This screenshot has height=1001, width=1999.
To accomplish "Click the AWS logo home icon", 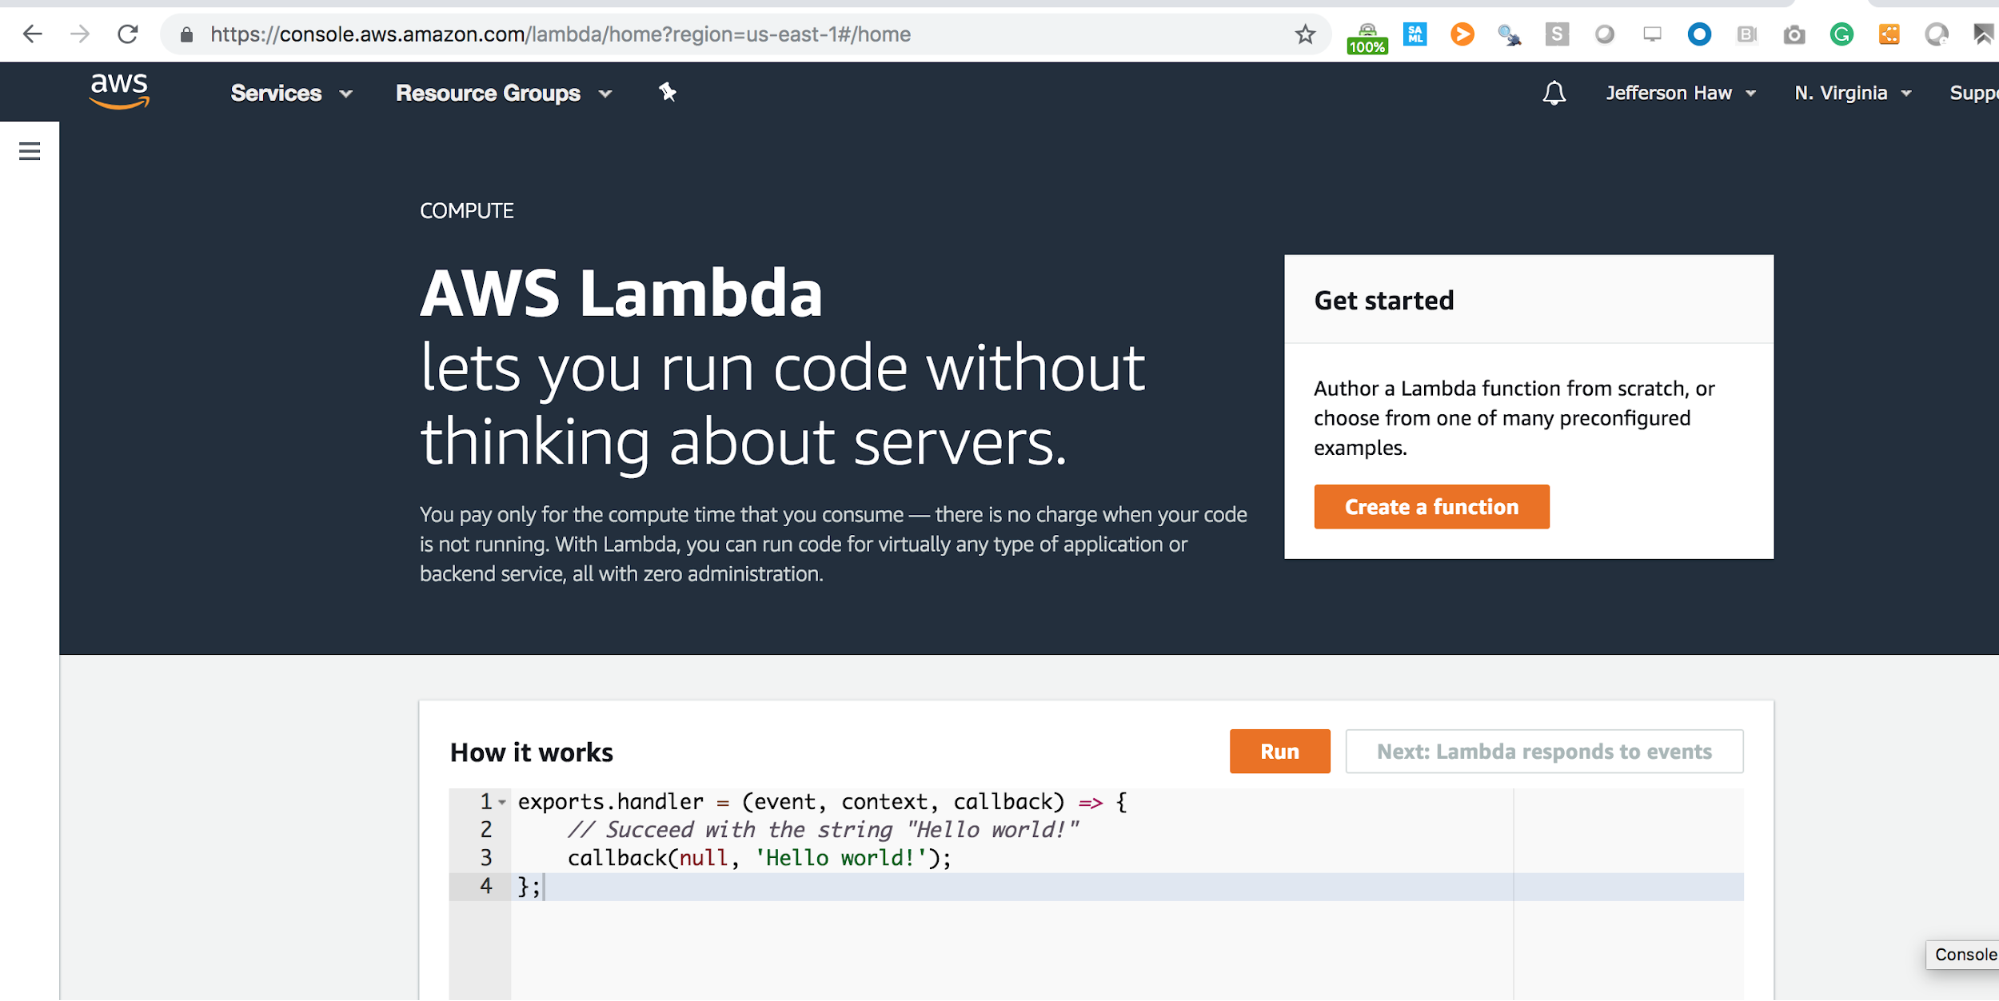I will (x=119, y=91).
